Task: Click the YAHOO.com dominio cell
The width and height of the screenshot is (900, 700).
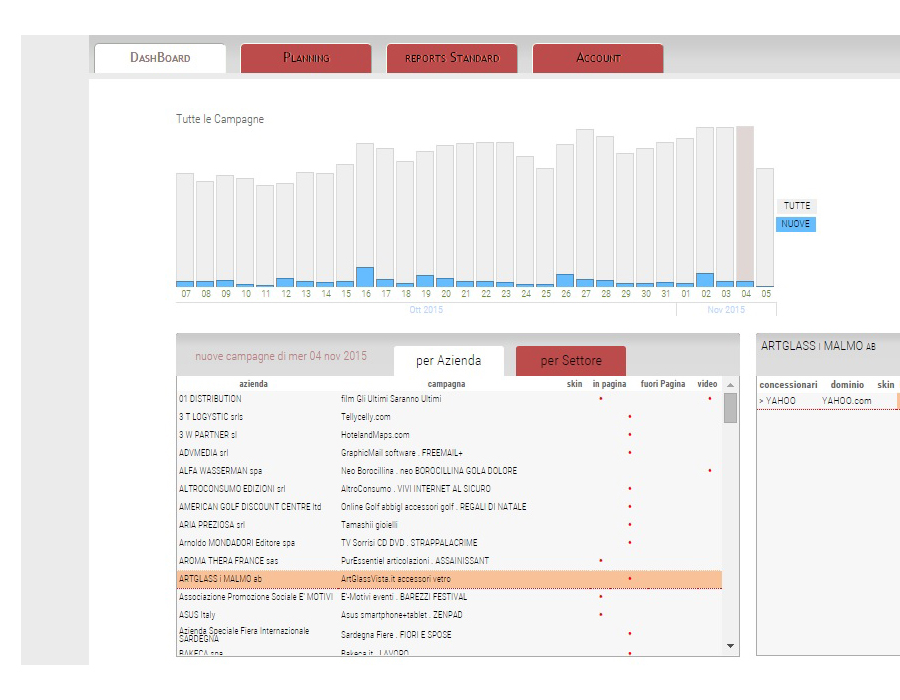Action: 846,401
